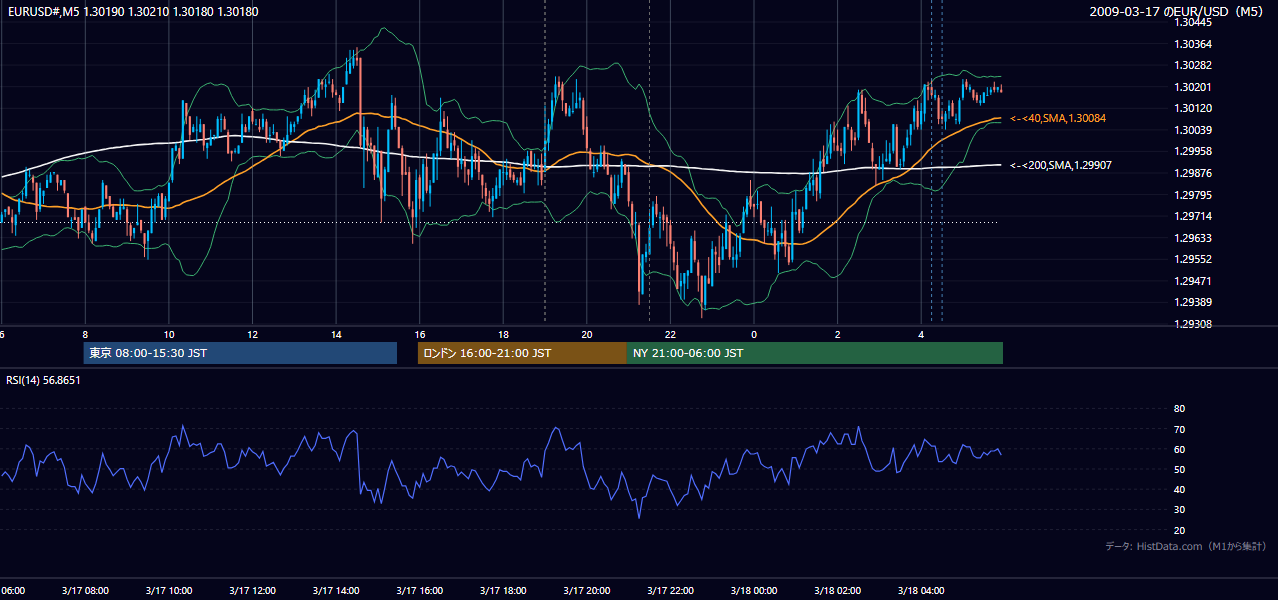Click hour tick 18 under price chart
The height and width of the screenshot is (600, 1278).
point(503,334)
